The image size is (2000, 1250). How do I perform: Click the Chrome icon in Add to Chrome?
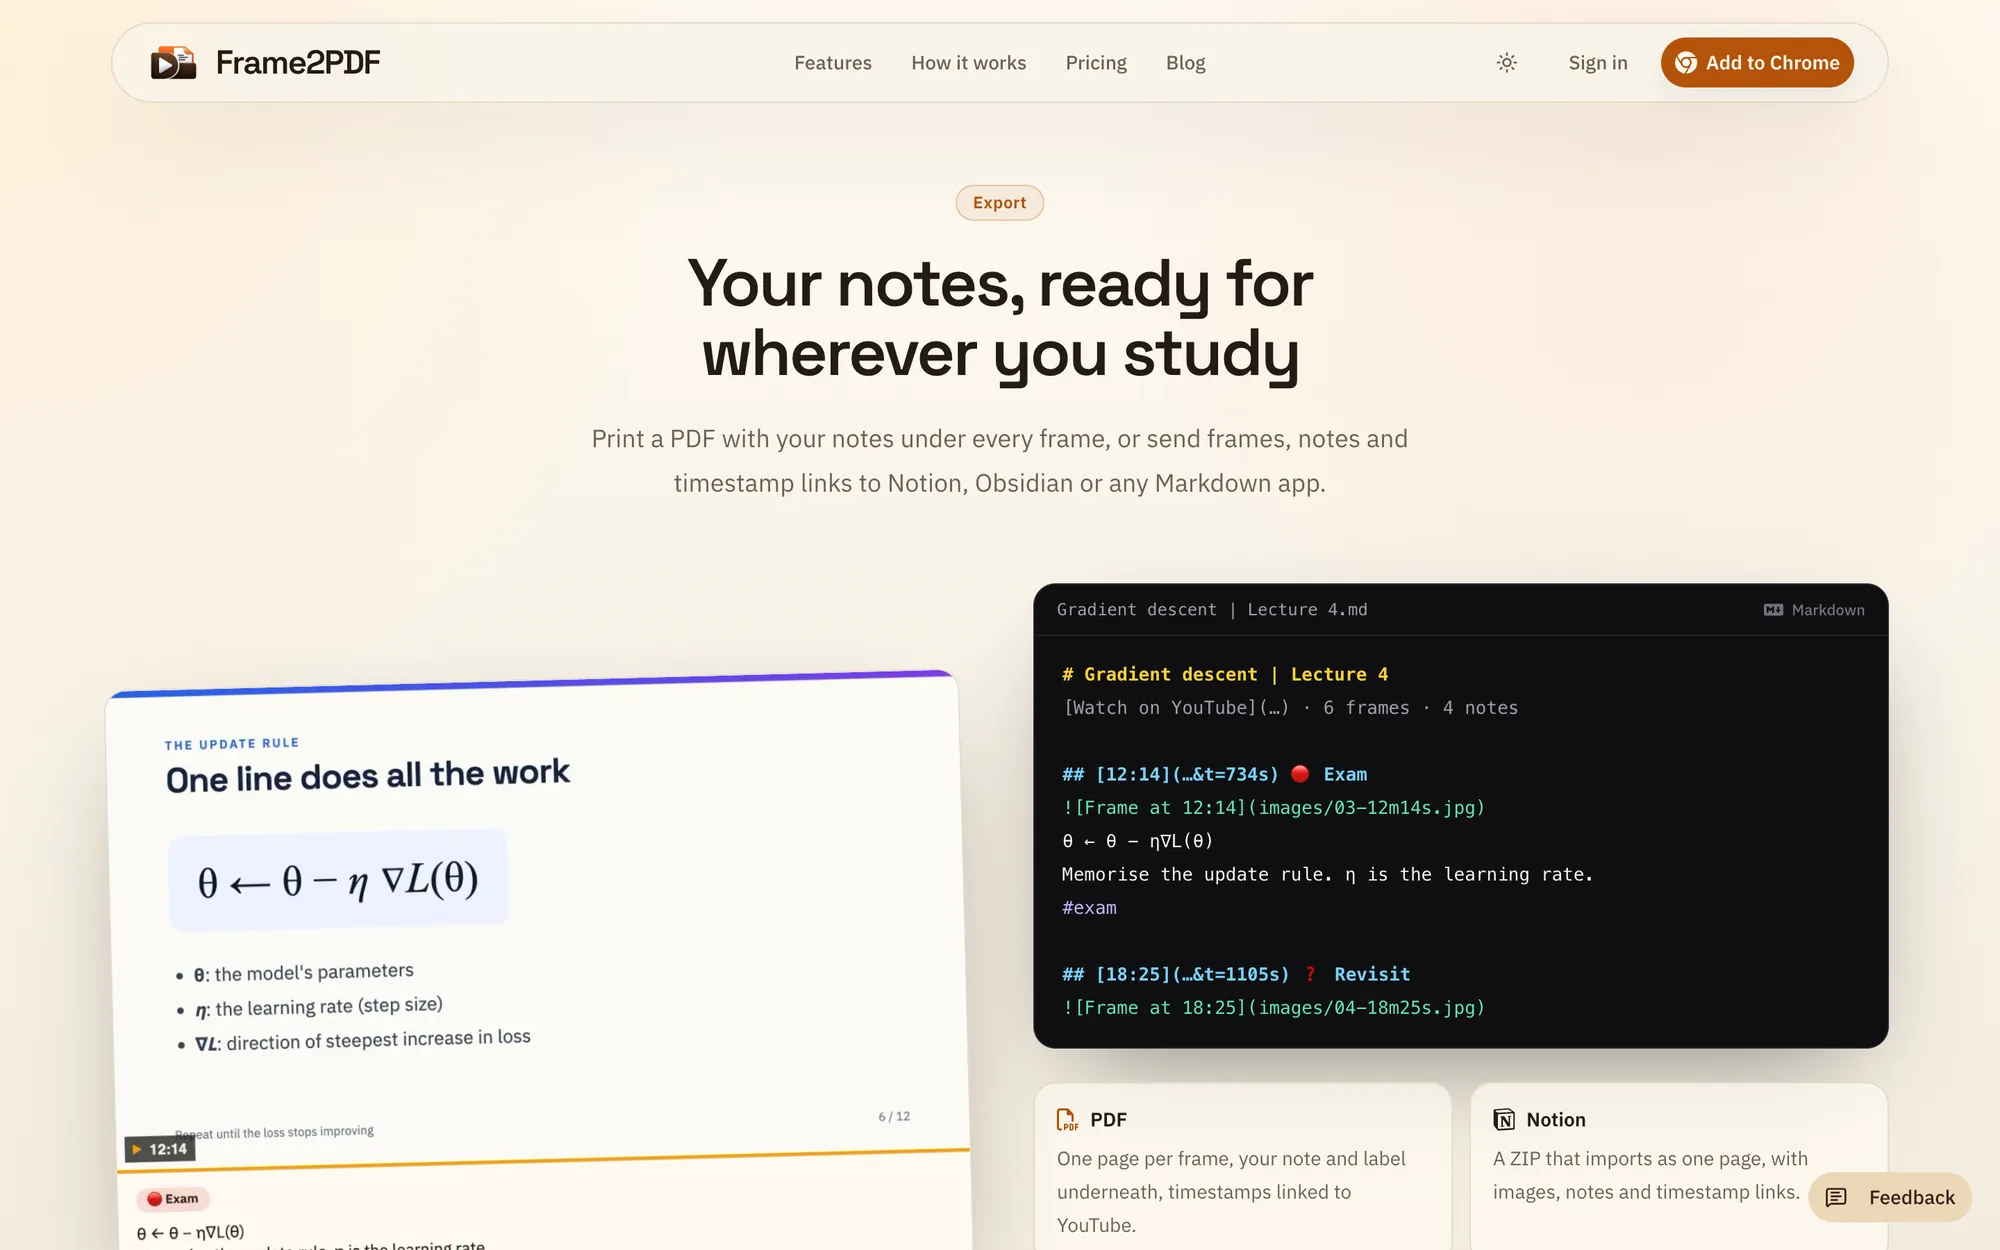coord(1686,63)
